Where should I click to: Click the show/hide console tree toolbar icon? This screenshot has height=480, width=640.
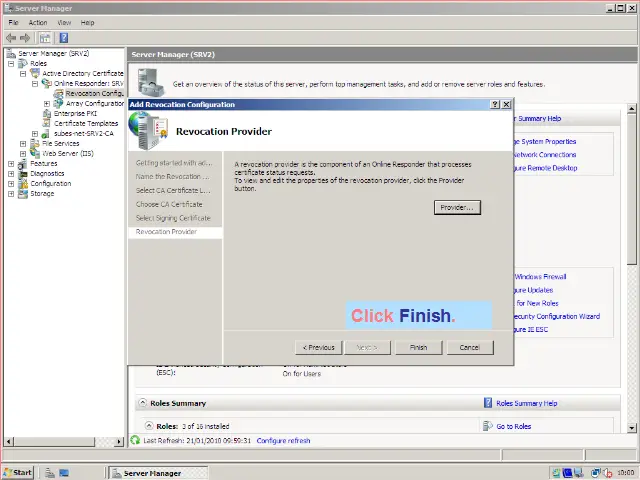[45, 38]
